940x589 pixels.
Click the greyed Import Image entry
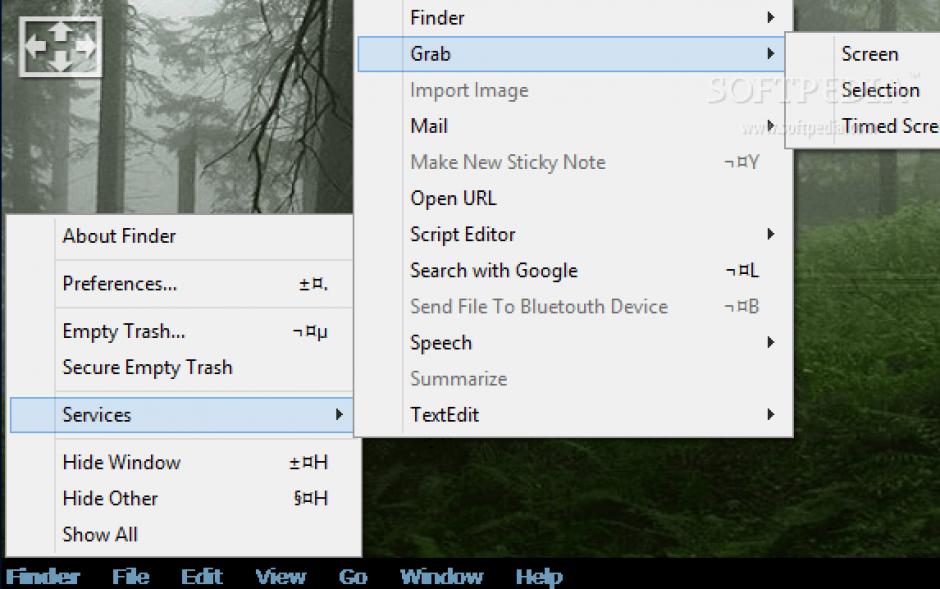pyautogui.click(x=571, y=90)
